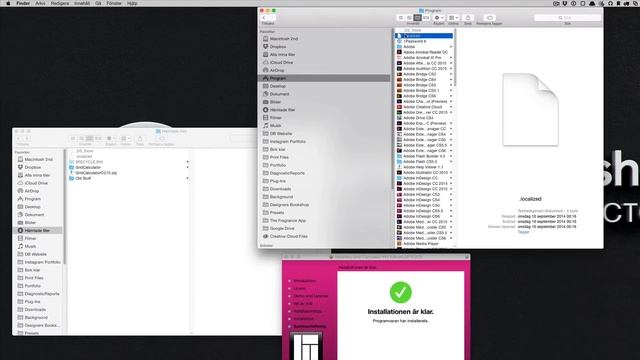Viewport: 640px width, 360px height.
Task: Go forward in Program window
Action: (272, 18)
